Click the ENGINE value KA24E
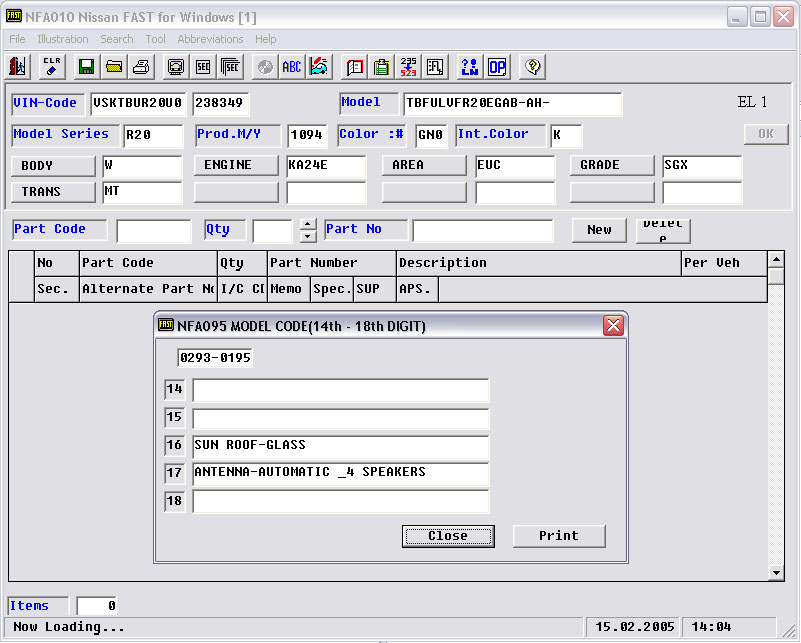801x643 pixels. tap(326, 166)
